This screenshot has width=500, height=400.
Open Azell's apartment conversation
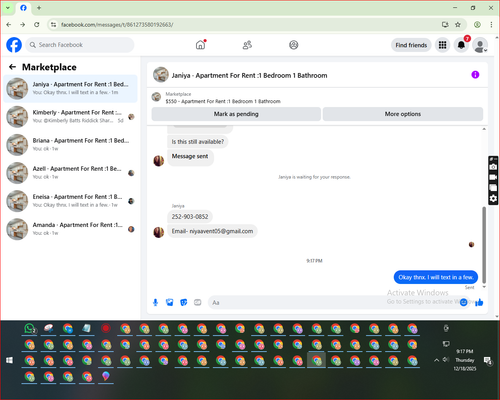click(x=70, y=173)
